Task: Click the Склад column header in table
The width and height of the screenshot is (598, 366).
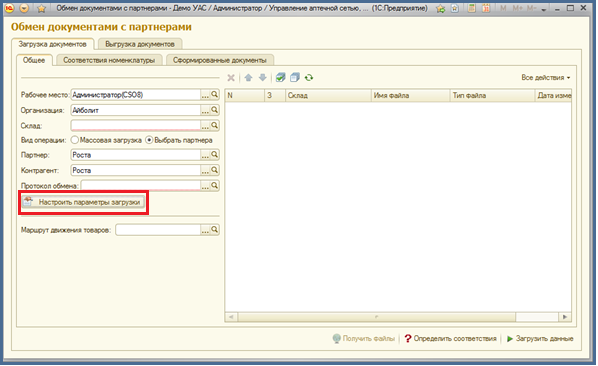Action: [328, 96]
